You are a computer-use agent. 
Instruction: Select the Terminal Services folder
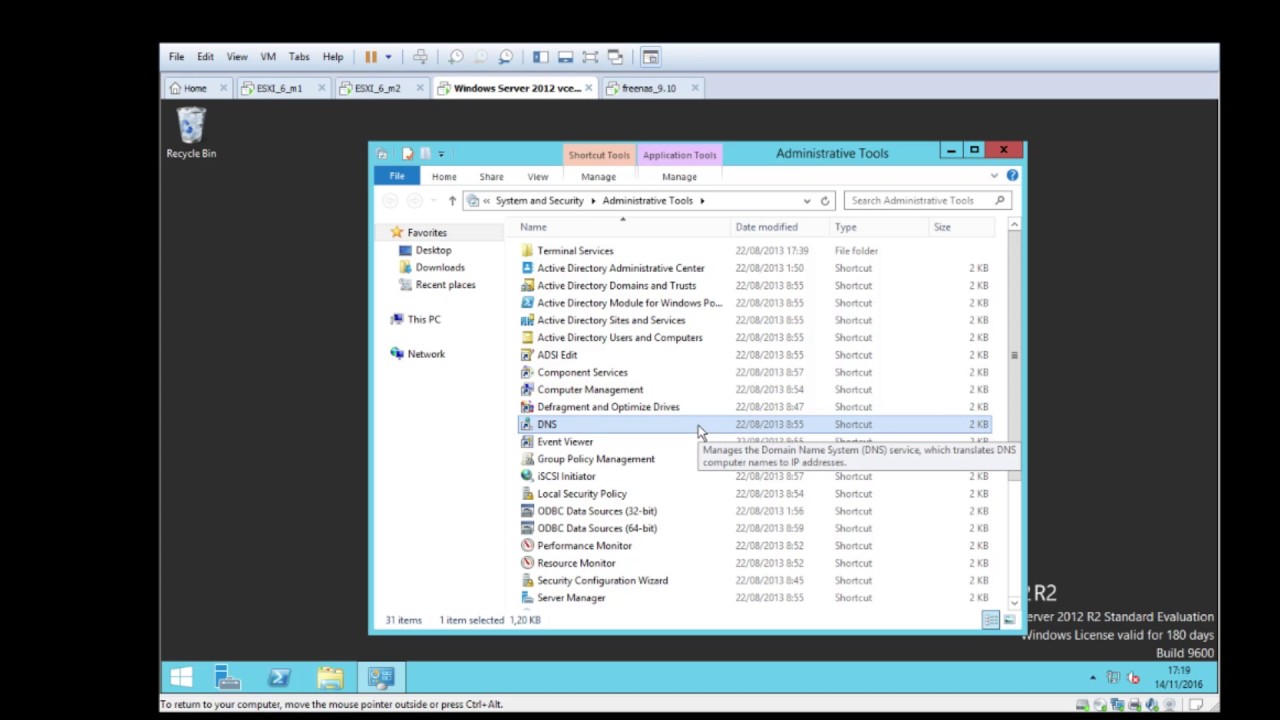[x=575, y=251]
